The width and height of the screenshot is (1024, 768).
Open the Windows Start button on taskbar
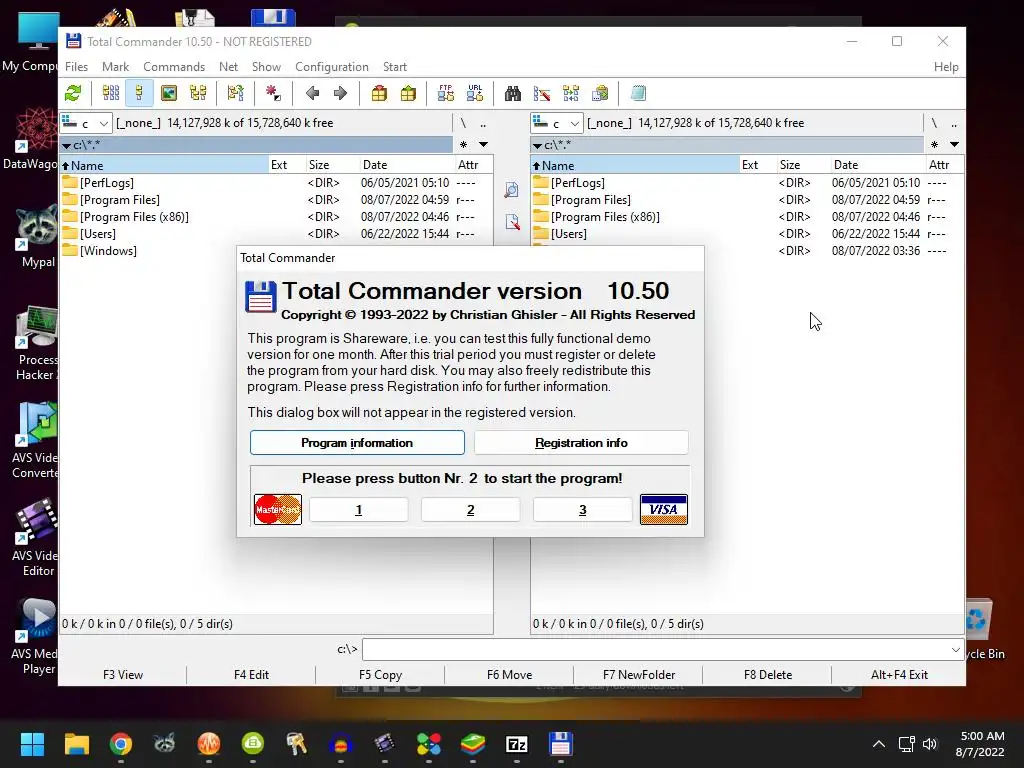32,744
